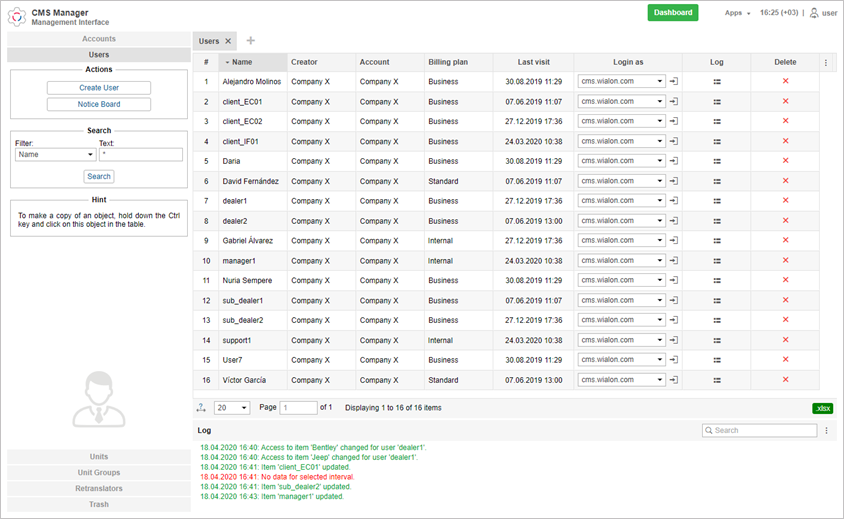
Task: Click Create User button
Action: pyautogui.click(x=99, y=88)
